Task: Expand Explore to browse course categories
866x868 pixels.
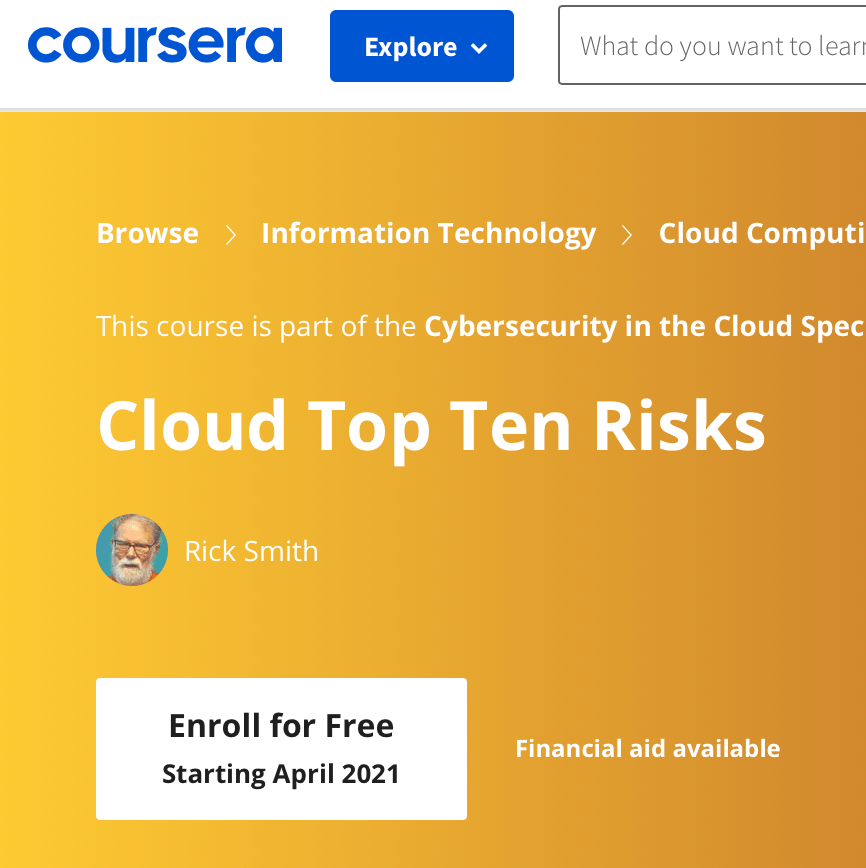Action: click(x=421, y=45)
